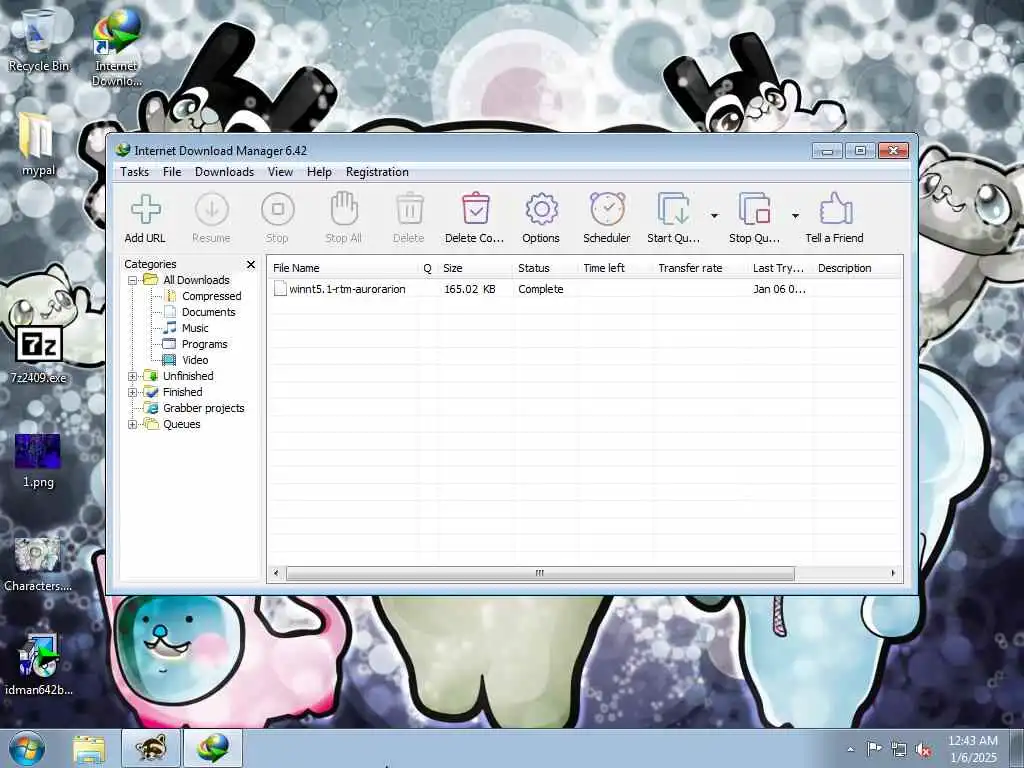Select the Characters image on desktop
Image resolution: width=1024 pixels, height=768 pixels.
point(38,564)
